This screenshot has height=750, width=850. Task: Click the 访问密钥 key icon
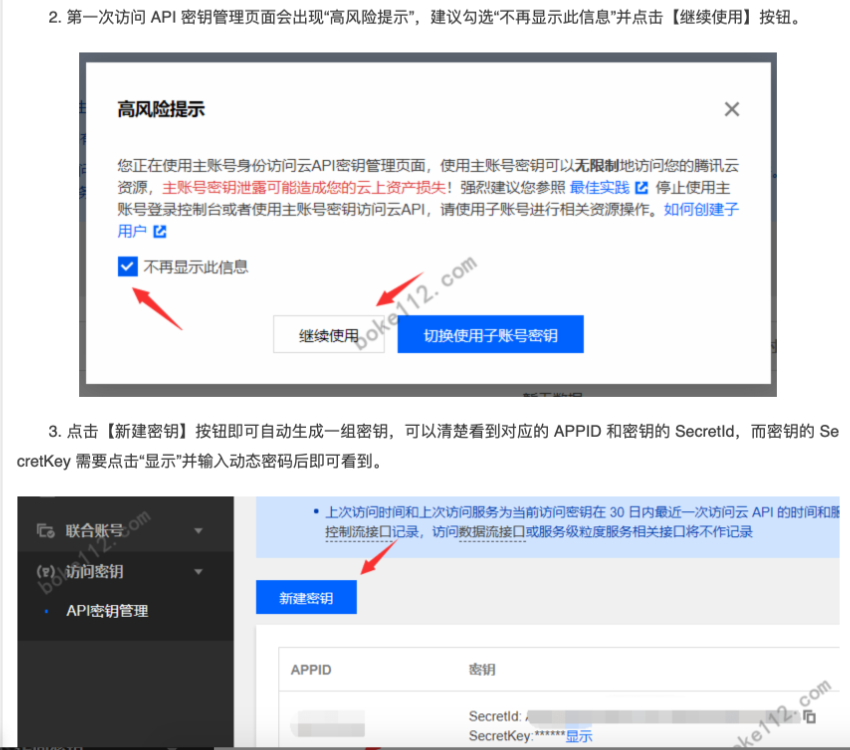44,572
